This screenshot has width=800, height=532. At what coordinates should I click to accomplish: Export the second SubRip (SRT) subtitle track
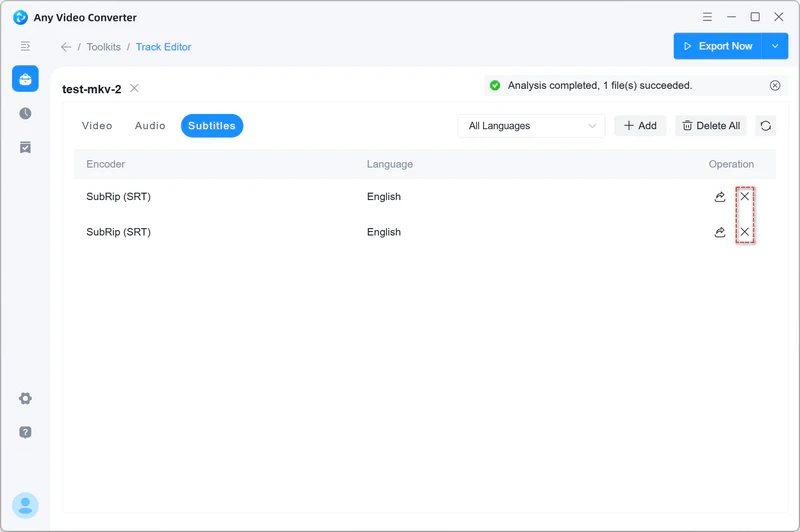[x=719, y=232]
